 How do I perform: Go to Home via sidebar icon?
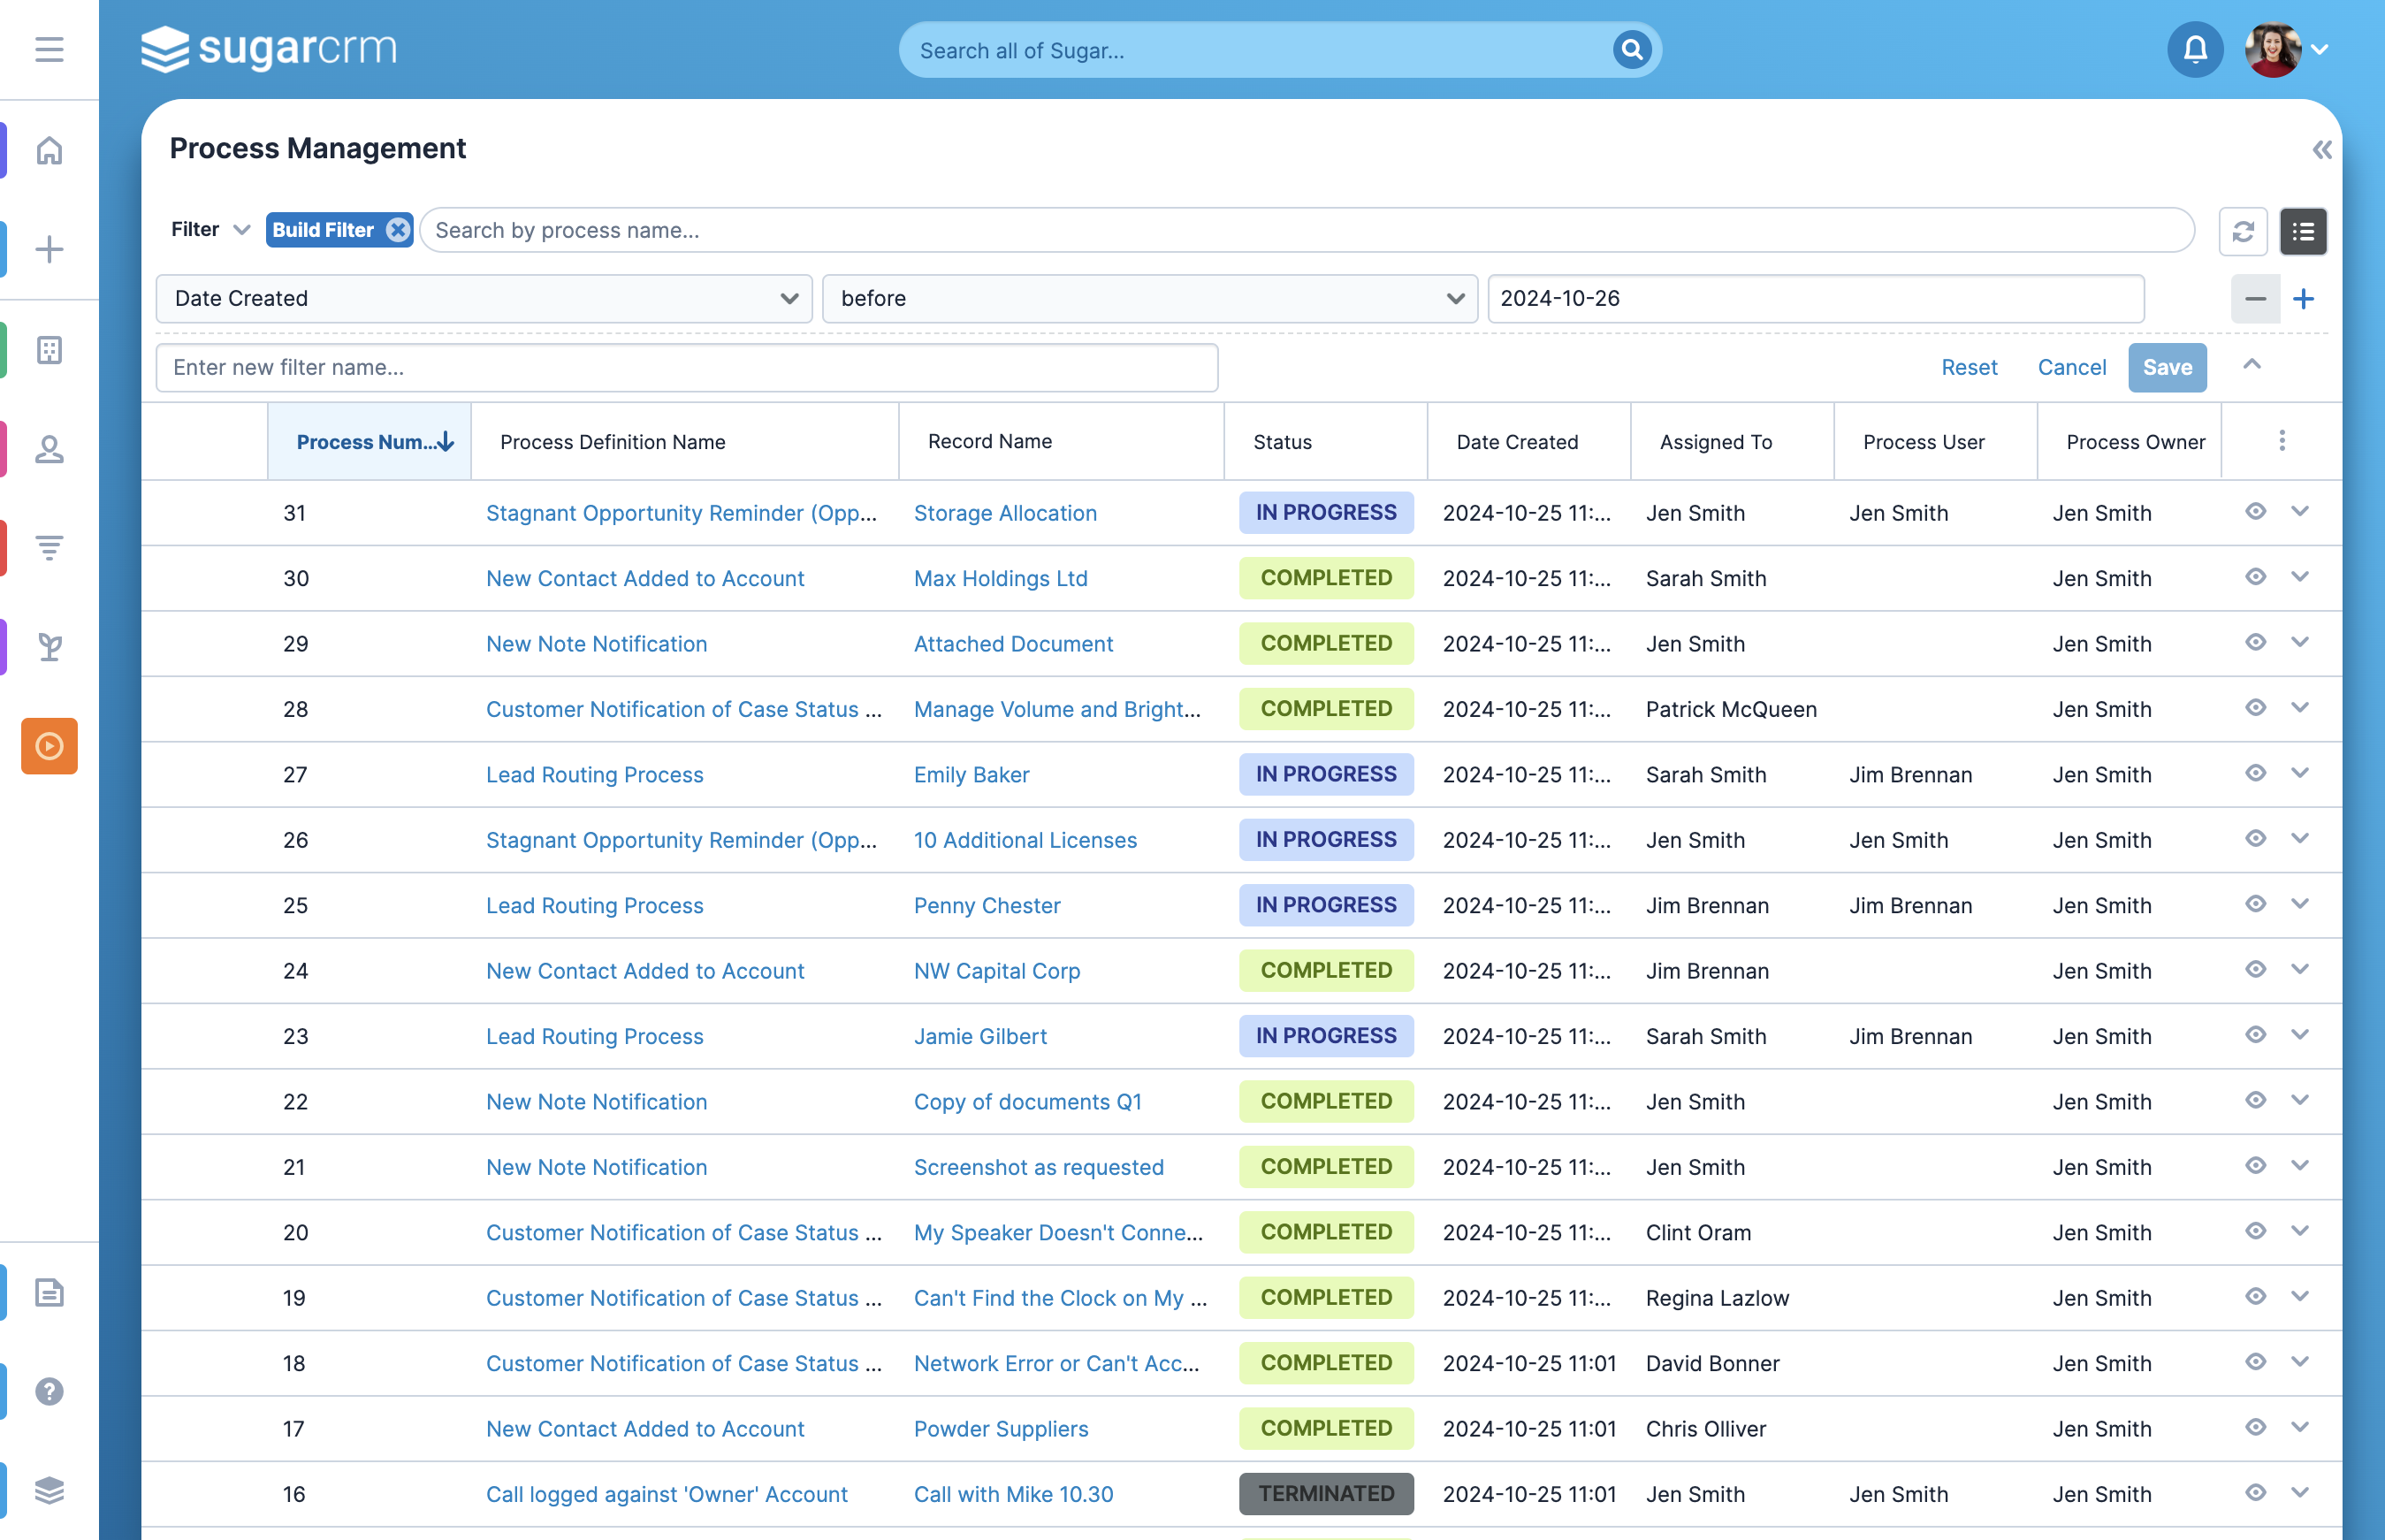pyautogui.click(x=49, y=150)
